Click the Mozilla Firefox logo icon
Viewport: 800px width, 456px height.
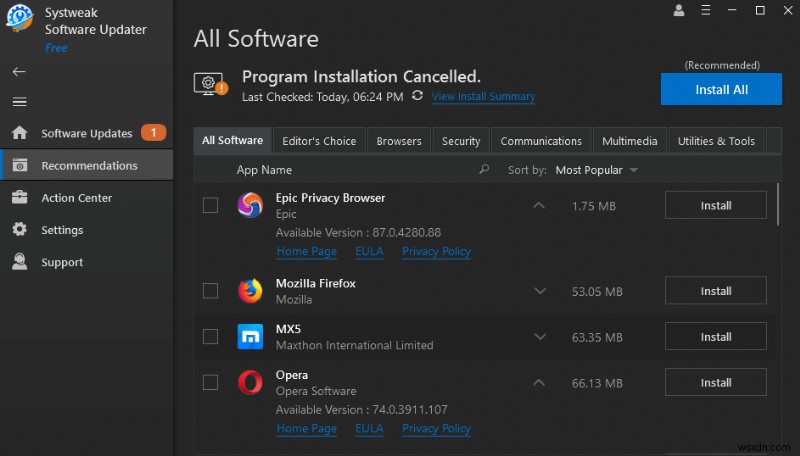coord(250,291)
